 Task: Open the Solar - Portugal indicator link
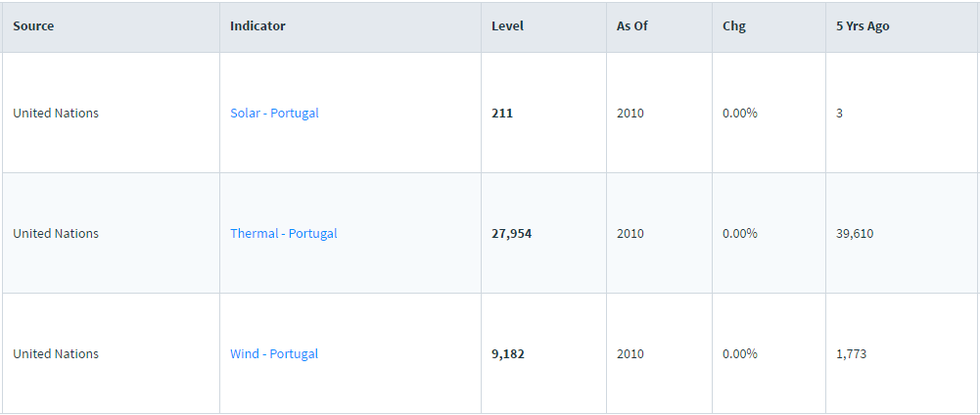[274, 113]
